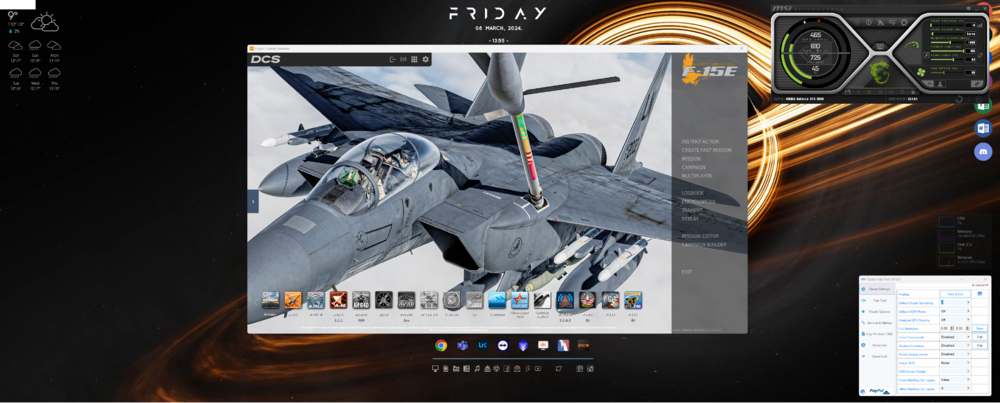This screenshot has height=403, width=1000.
Task: Open Discord desktop icon
Action: tap(984, 152)
